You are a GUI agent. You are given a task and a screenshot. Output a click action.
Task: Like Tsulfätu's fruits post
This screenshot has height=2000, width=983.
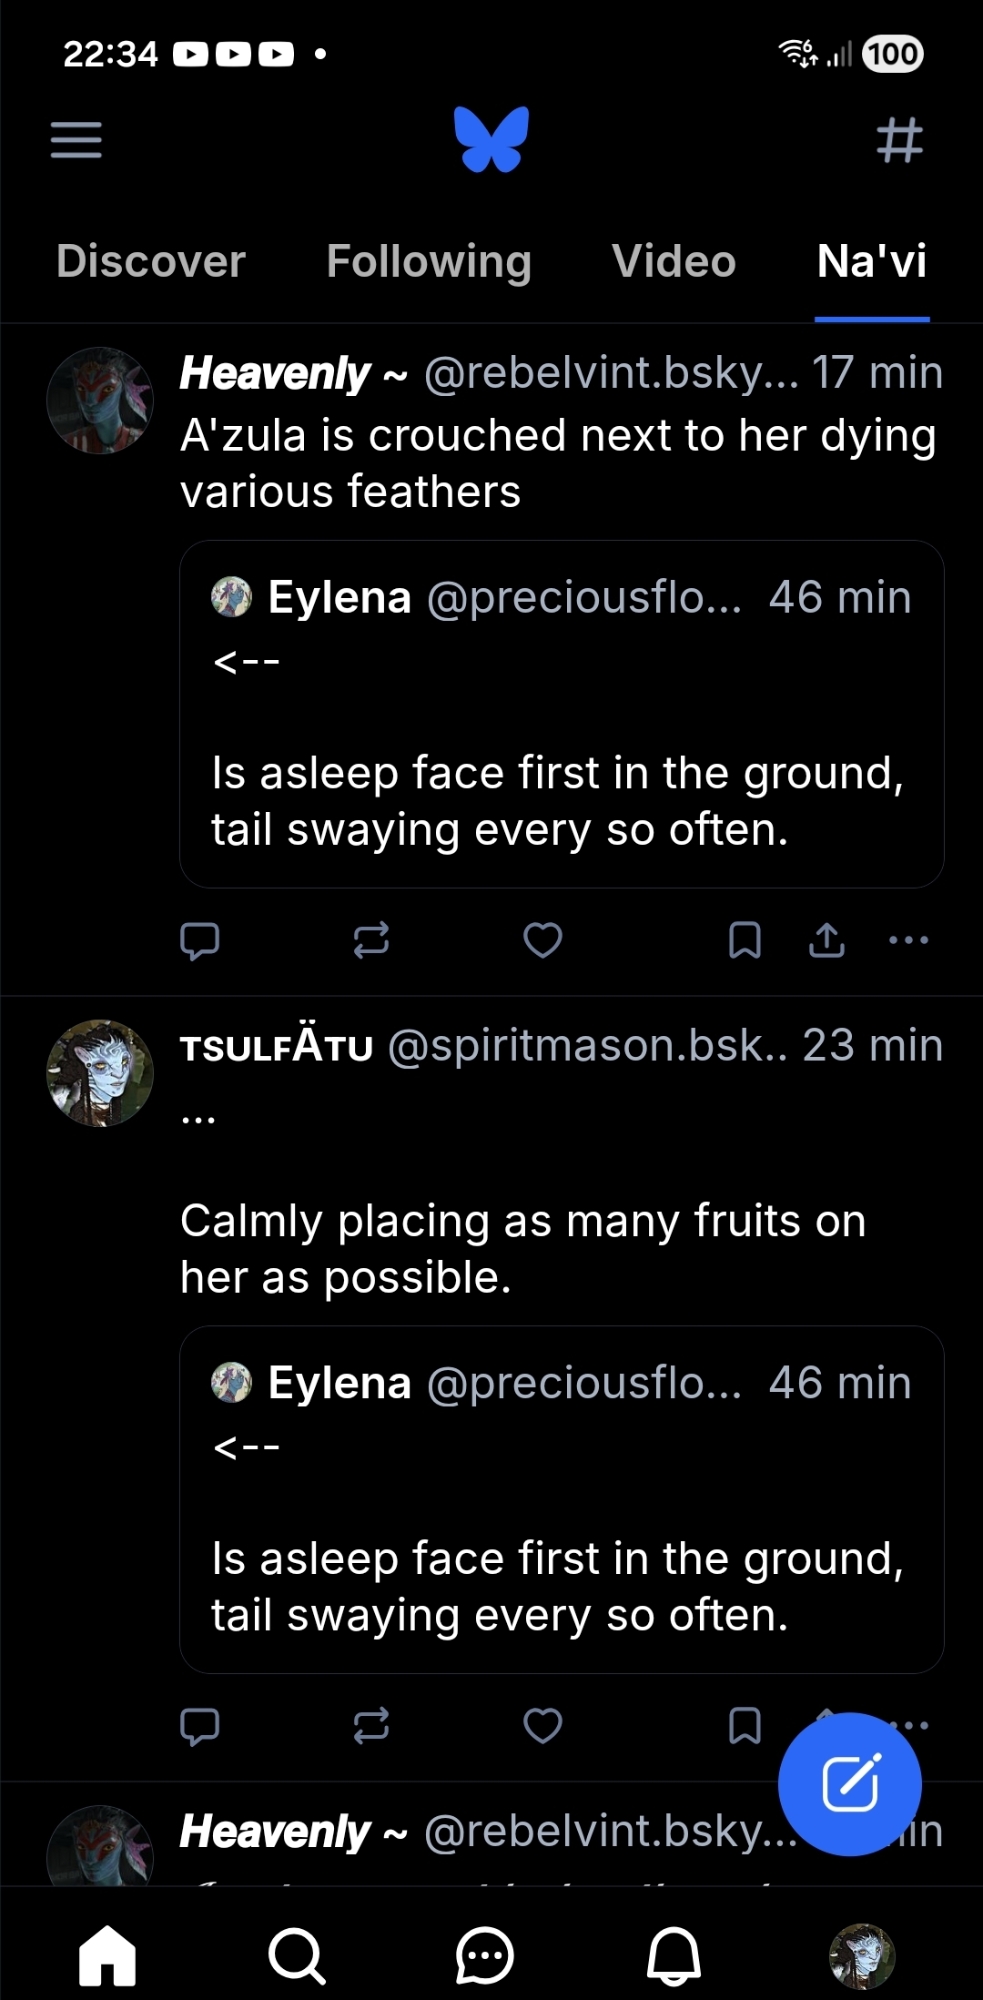[x=543, y=1726]
